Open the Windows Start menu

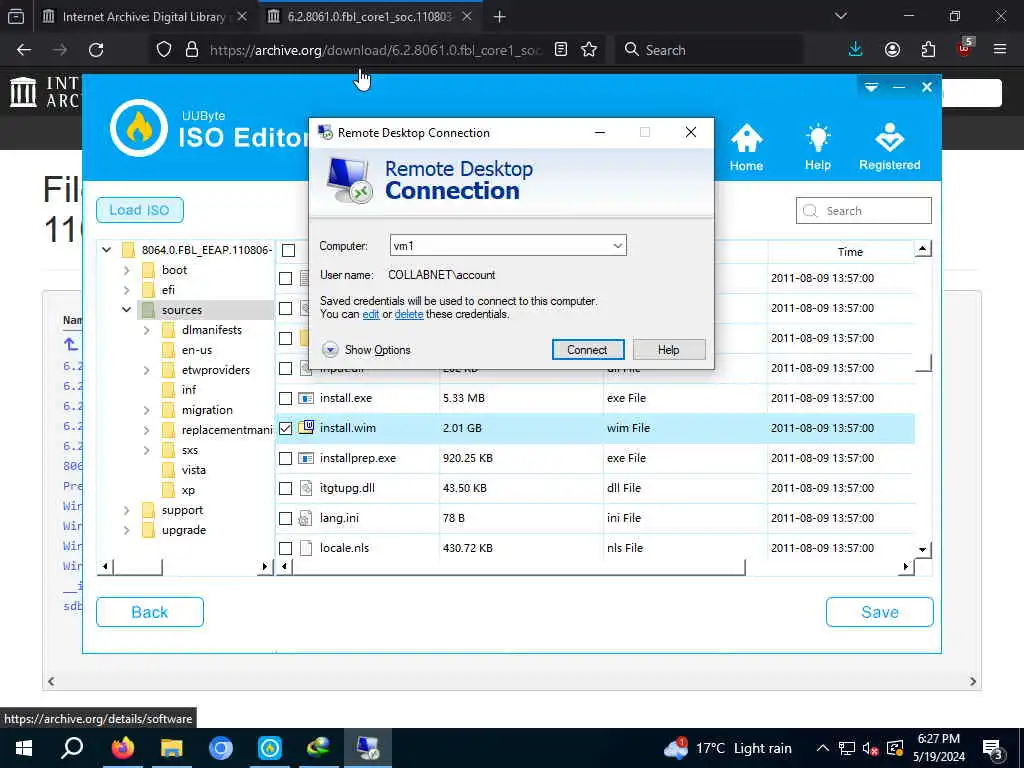click(x=24, y=748)
